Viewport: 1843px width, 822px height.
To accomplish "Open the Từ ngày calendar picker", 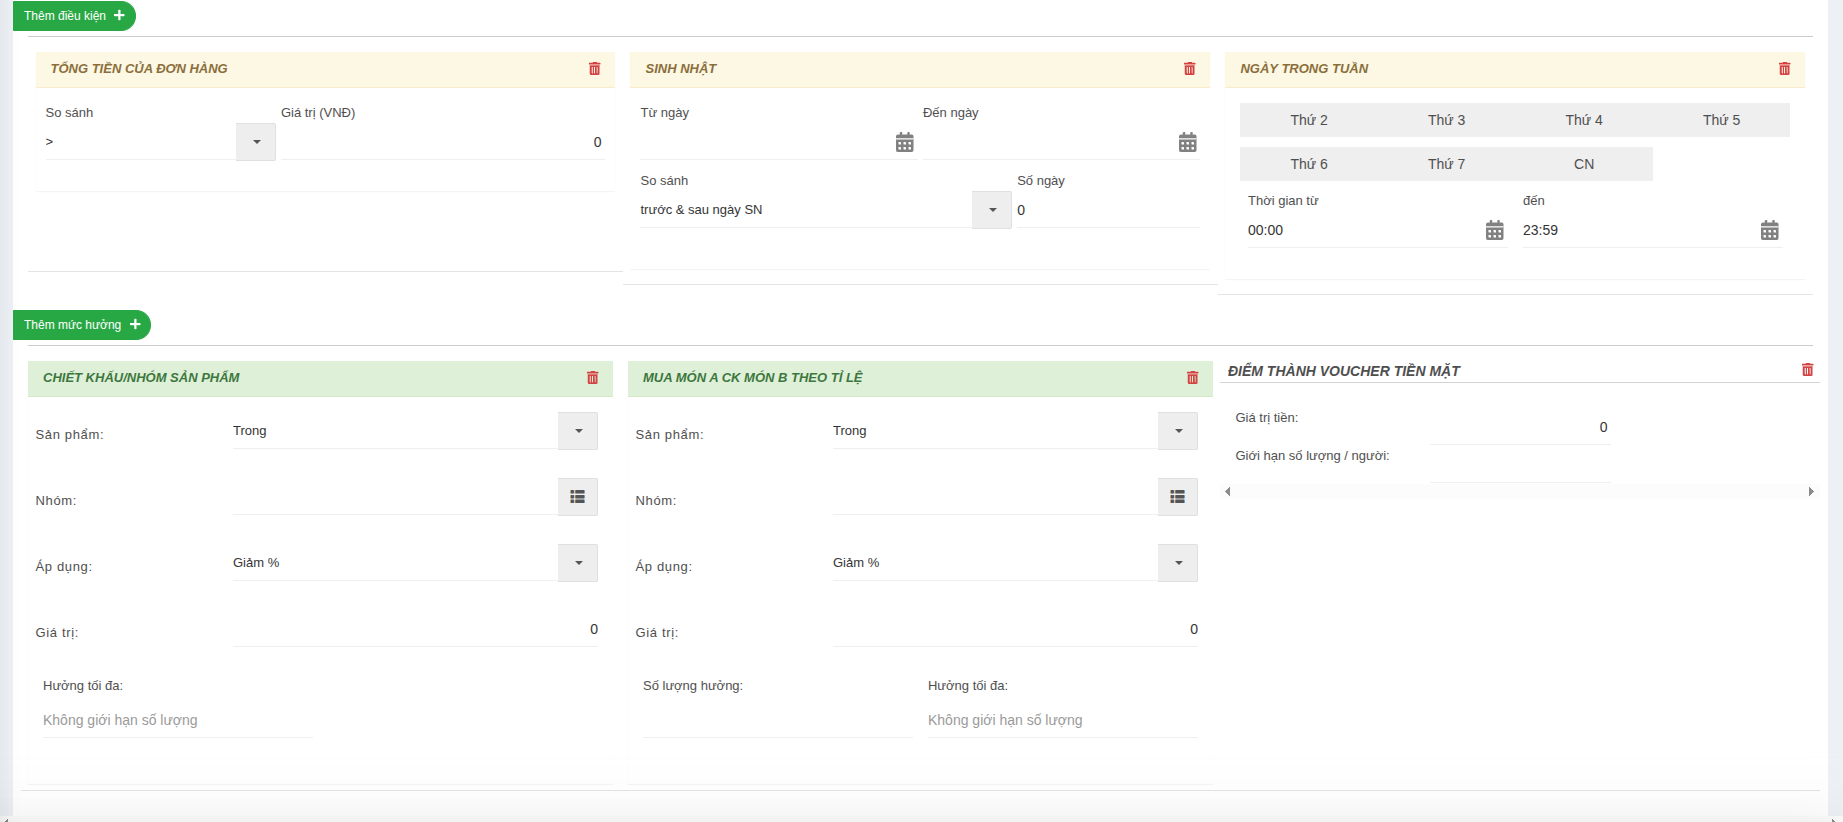I will [x=904, y=143].
